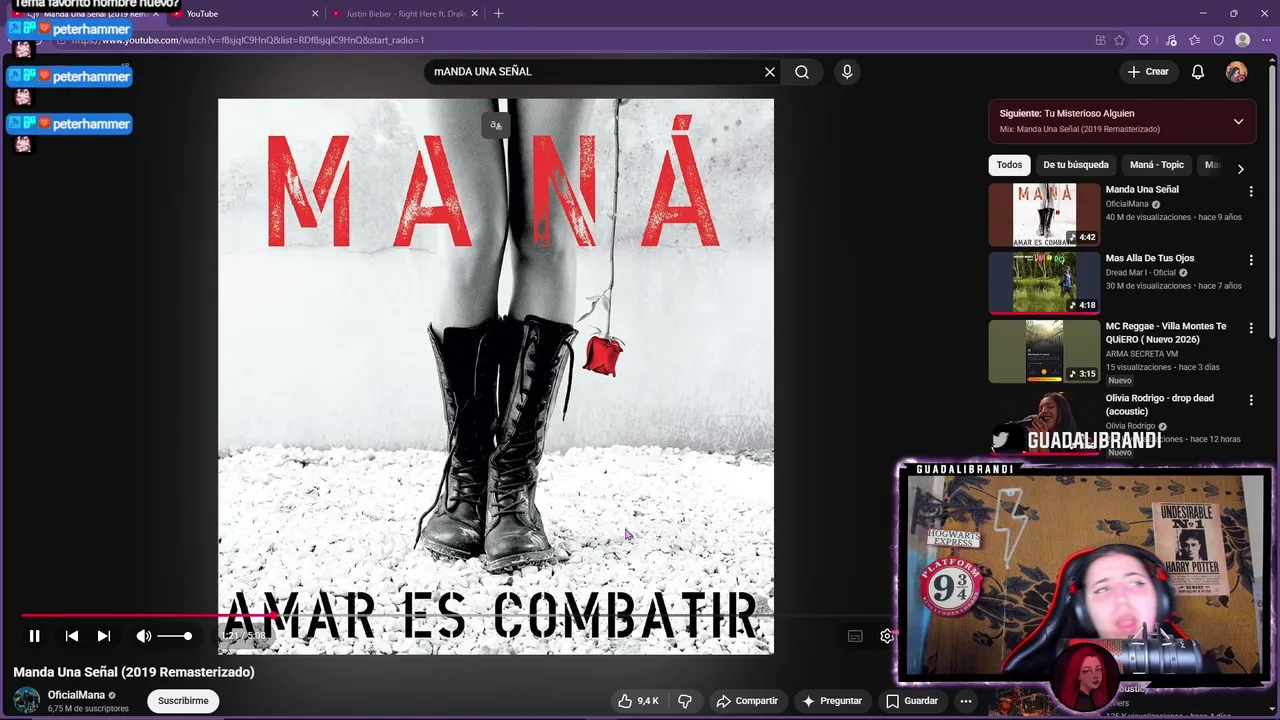Subscribe with Suscribirme button
This screenshot has width=1280, height=720.
click(183, 701)
